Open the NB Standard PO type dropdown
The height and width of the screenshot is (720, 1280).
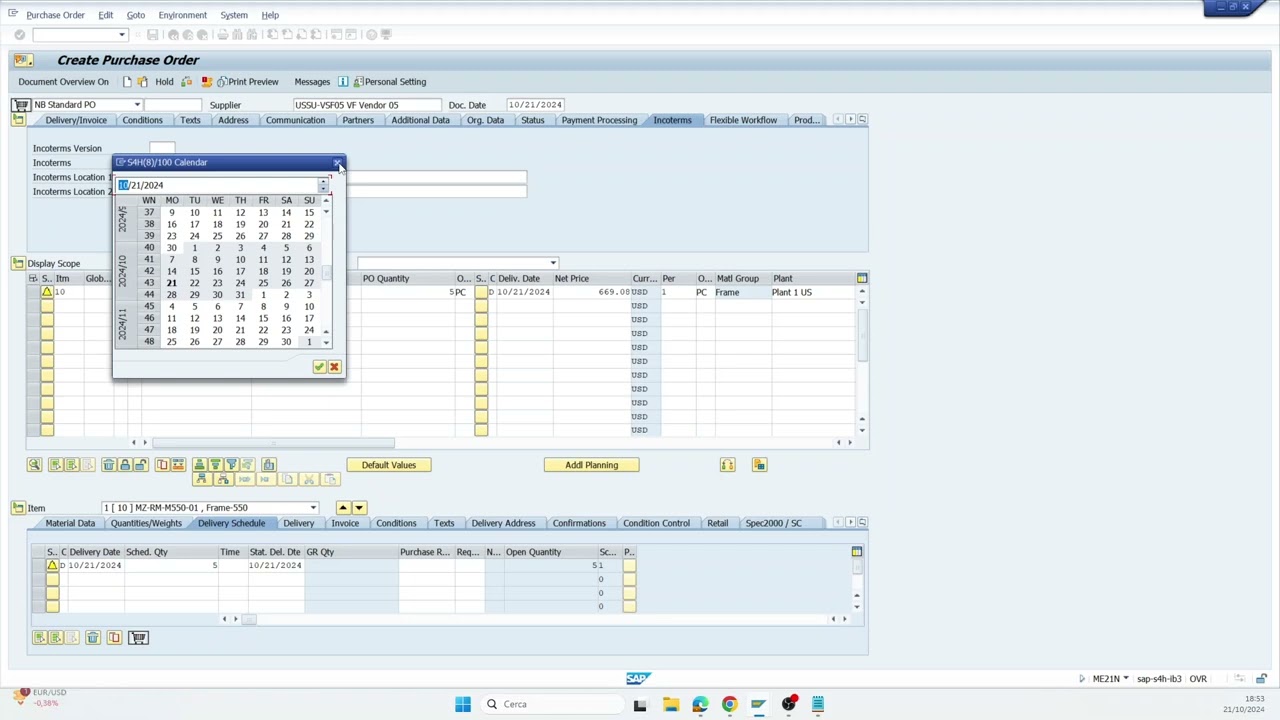click(x=137, y=105)
